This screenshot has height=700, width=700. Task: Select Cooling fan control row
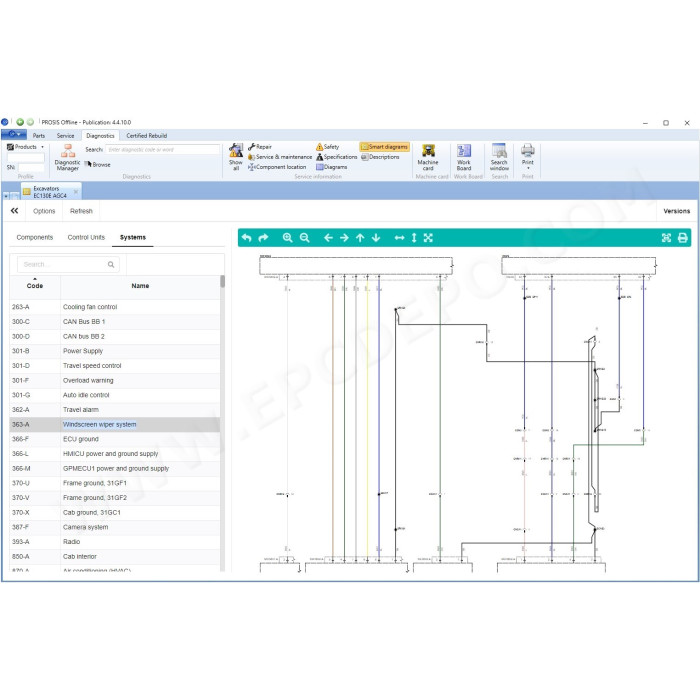point(115,307)
